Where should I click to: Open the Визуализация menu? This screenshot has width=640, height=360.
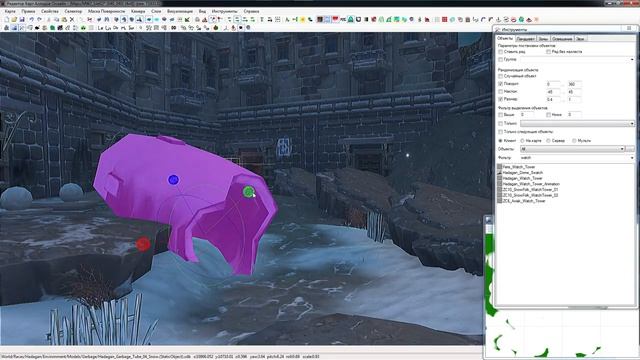click(180, 11)
